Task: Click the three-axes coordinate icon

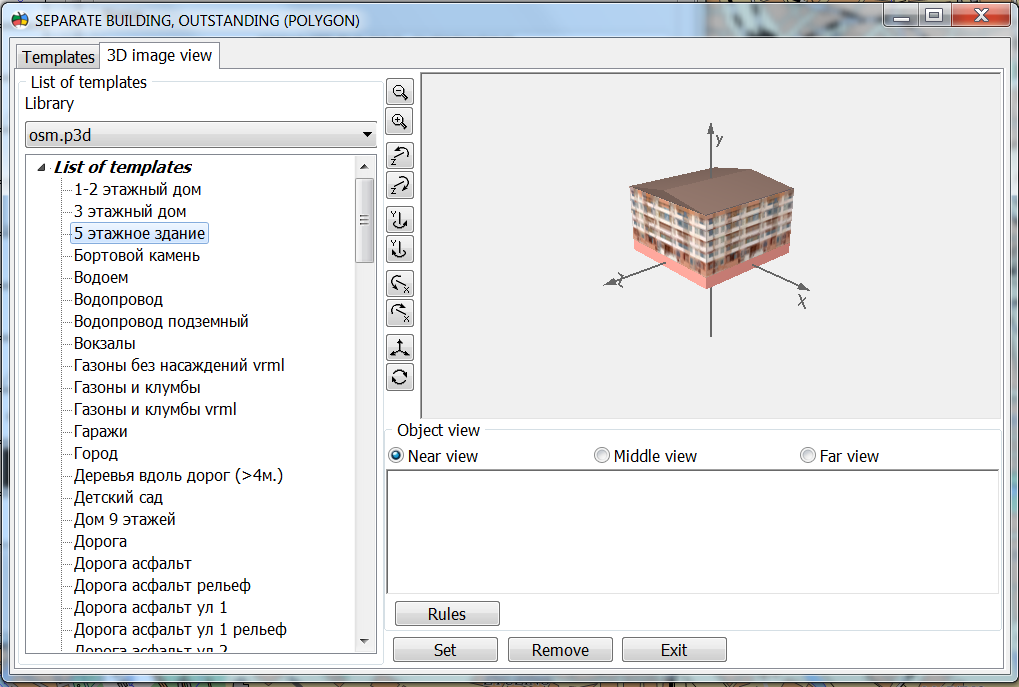Action: pyautogui.click(x=400, y=347)
